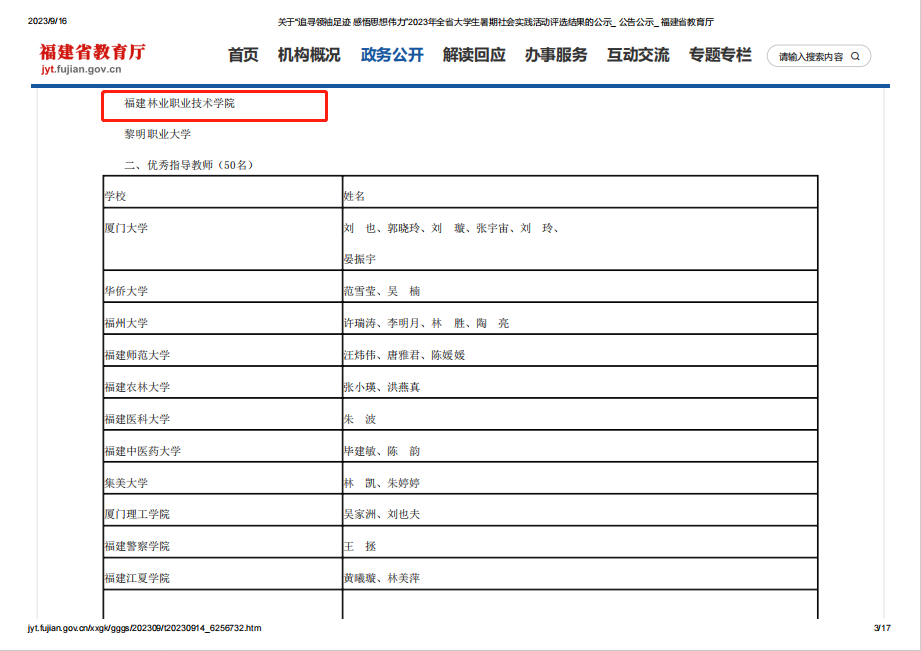Open 互动交流 in the navigation

[x=638, y=55]
